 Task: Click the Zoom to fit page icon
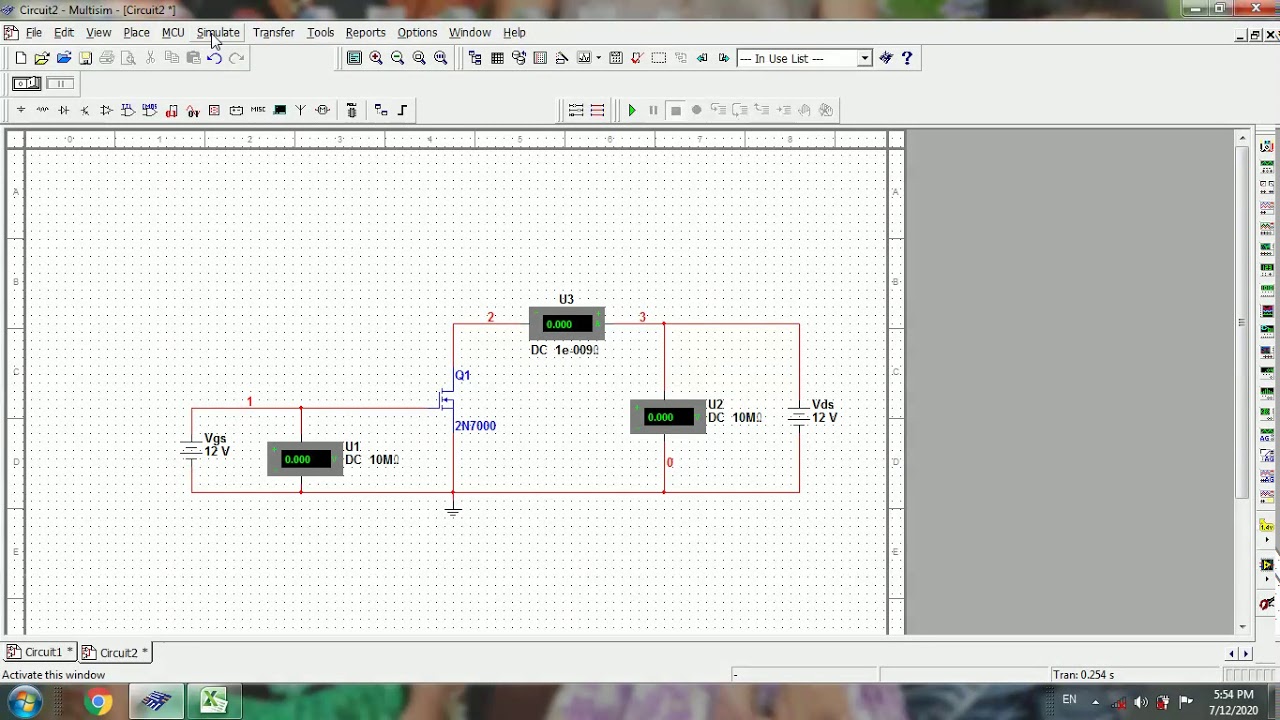(441, 58)
